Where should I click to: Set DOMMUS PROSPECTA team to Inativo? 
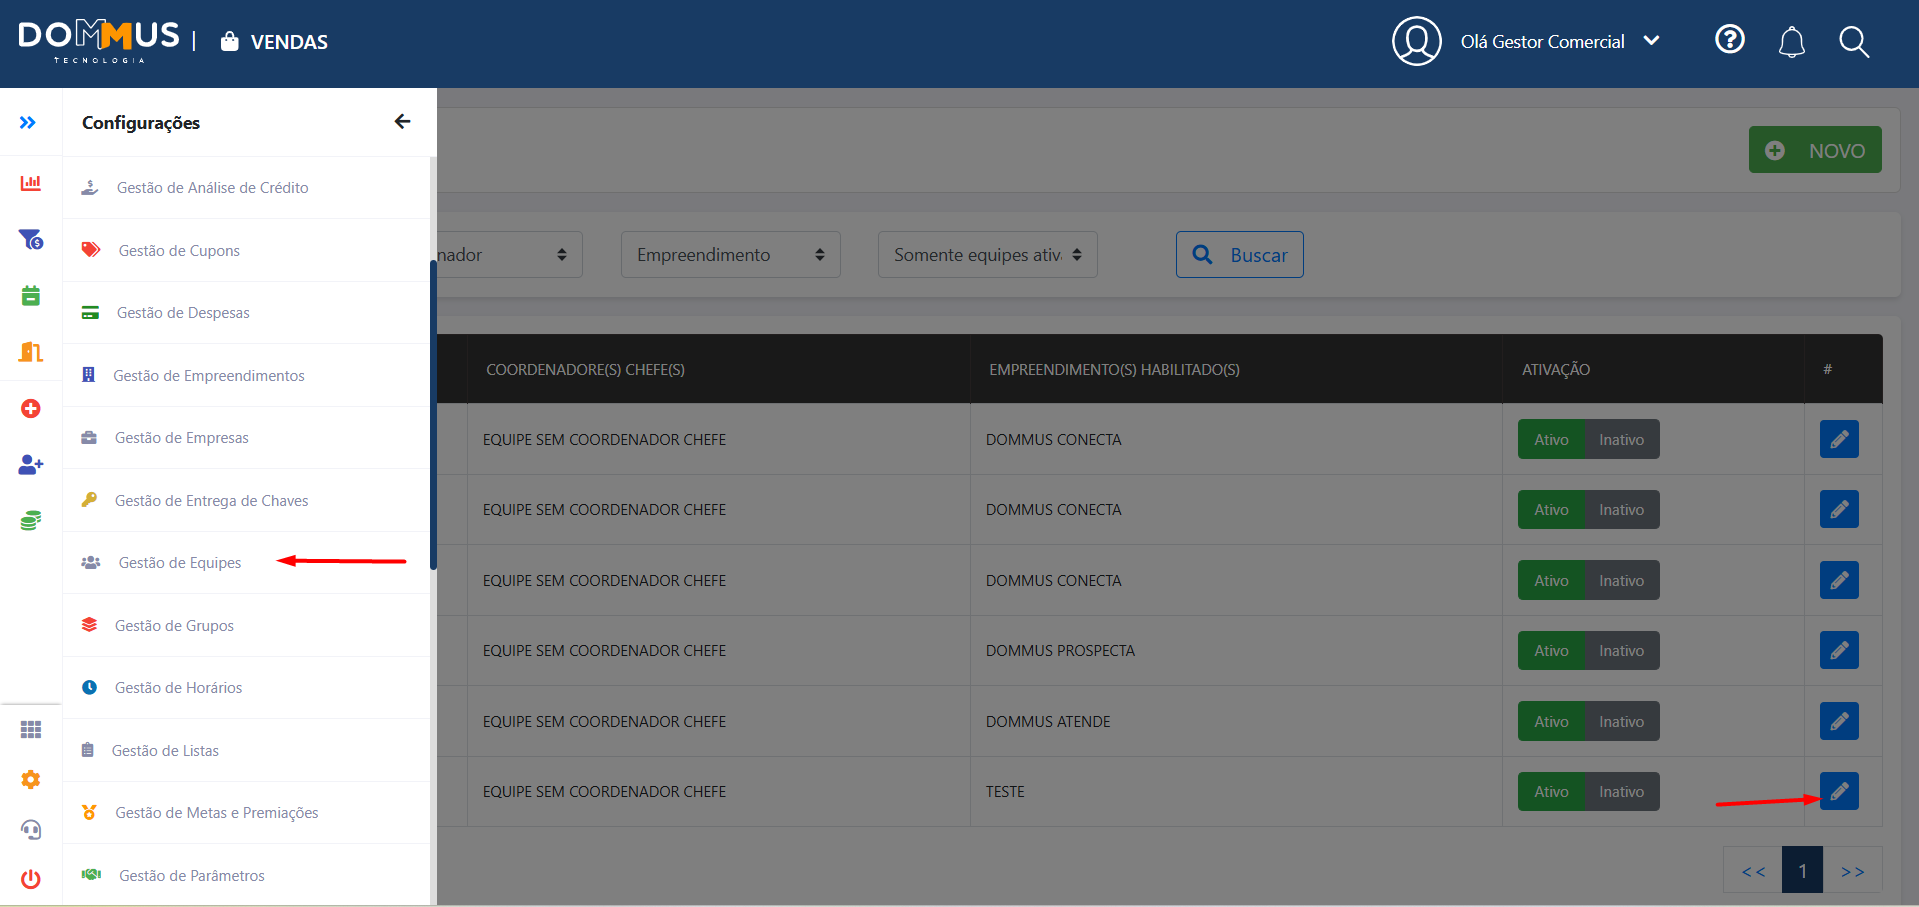(x=1622, y=650)
